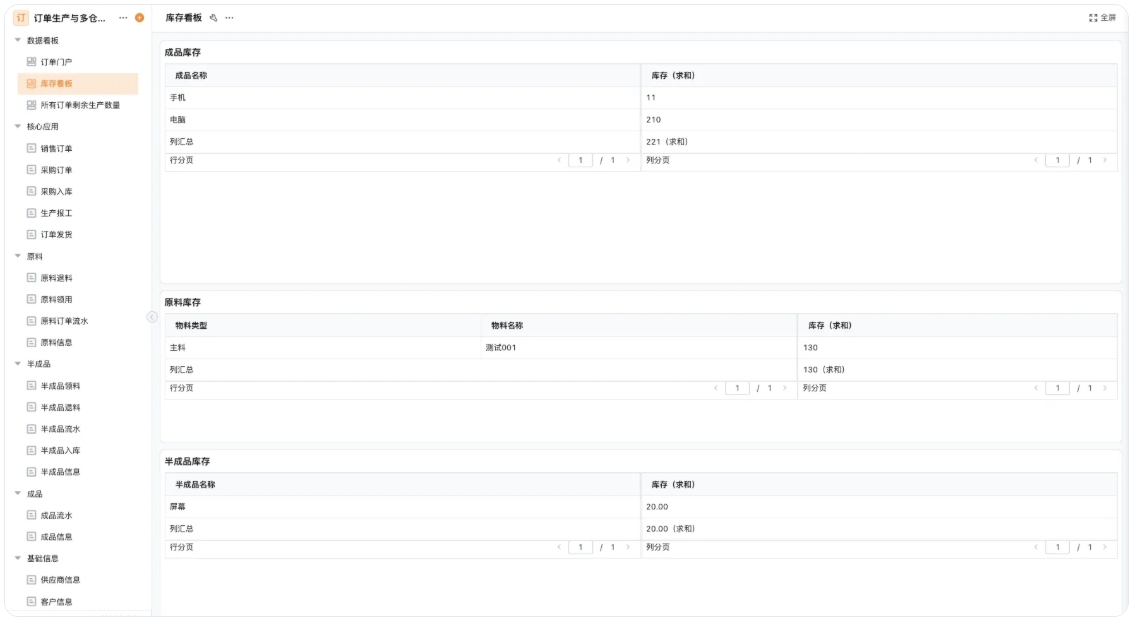The width and height of the screenshot is (1134, 622).
Task: Open 所有订单剩余生产数量 dashboard
Action: 80,105
